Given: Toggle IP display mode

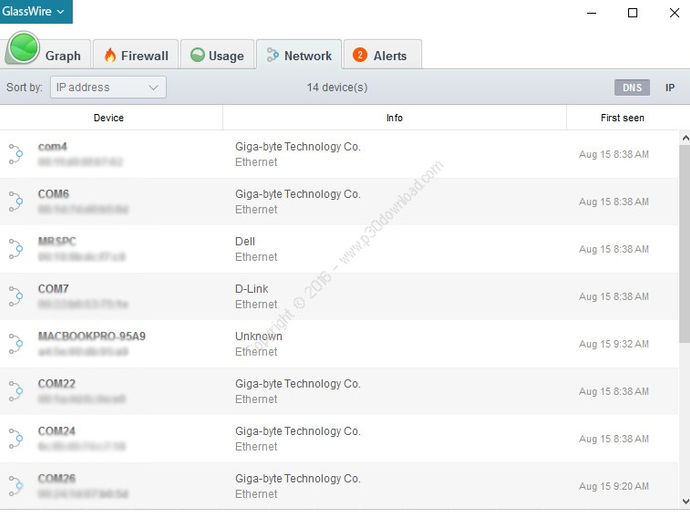Looking at the screenshot, I should [x=670, y=88].
